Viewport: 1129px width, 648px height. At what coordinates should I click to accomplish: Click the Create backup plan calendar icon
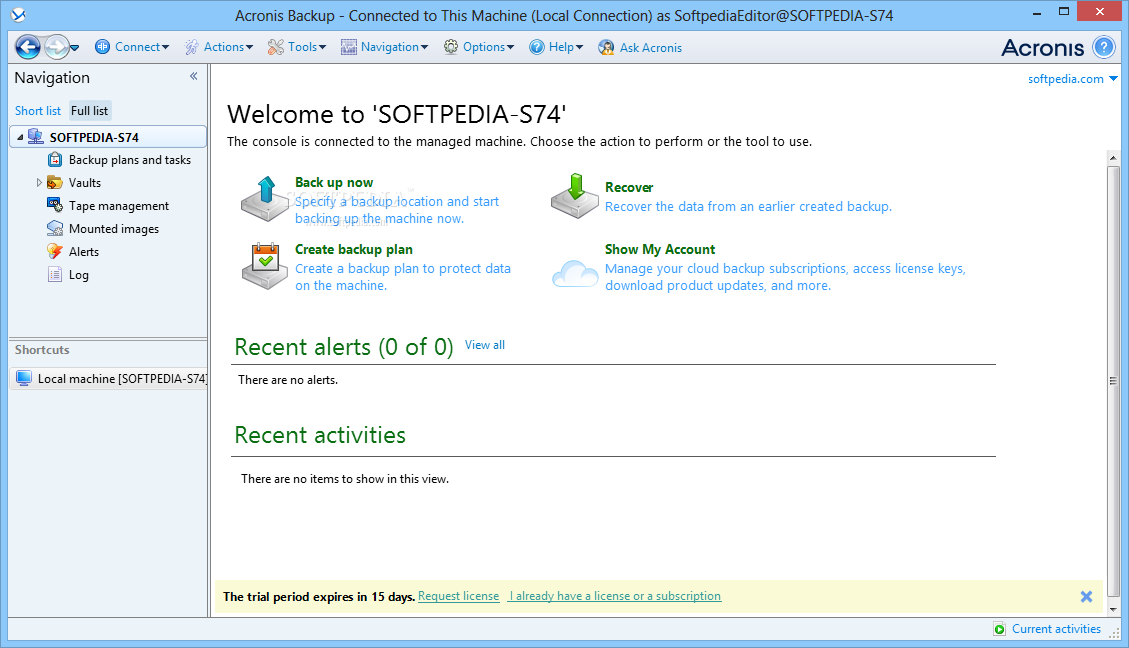pyautogui.click(x=265, y=266)
